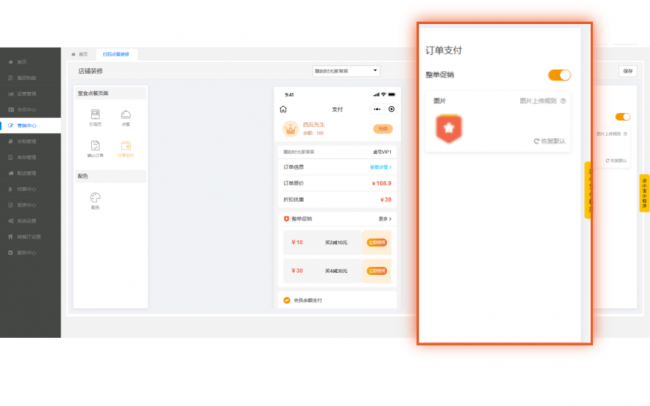Open the store selector dropdown in 店铺装修 header
Screen dimensions: 650x406
(346, 71)
